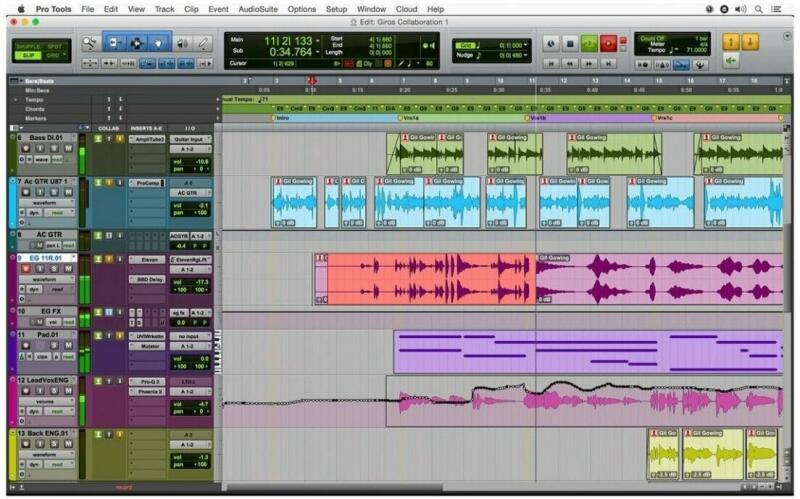Select the Grabber hand tool
Image resolution: width=800 pixels, height=499 pixels.
point(159,44)
